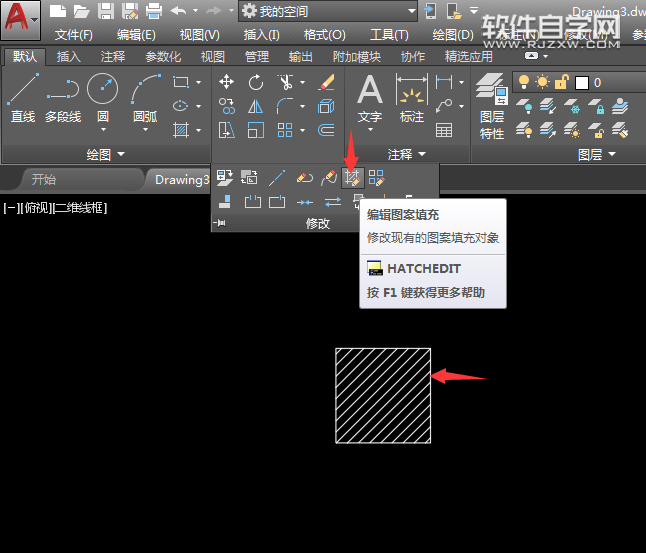Activate the Move tool in the modify panel
The image size is (646, 553).
click(227, 82)
